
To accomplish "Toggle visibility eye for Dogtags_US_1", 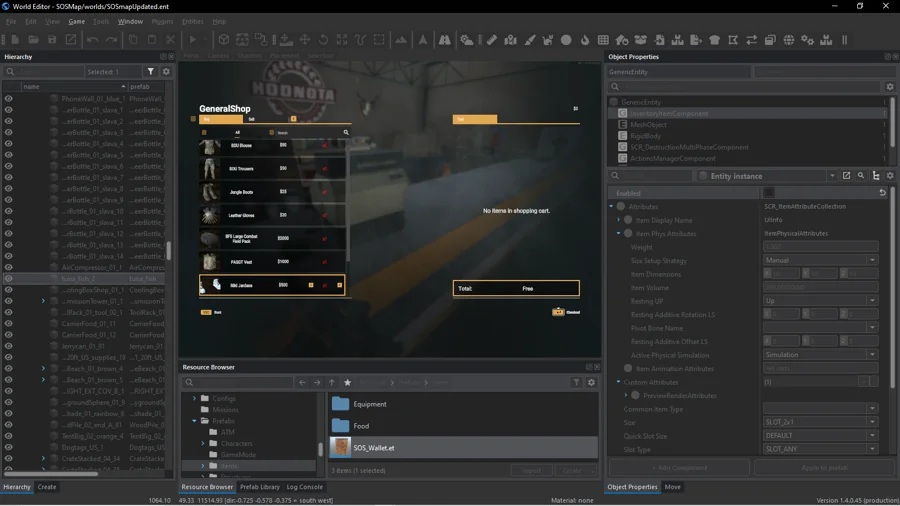I will click(9, 447).
